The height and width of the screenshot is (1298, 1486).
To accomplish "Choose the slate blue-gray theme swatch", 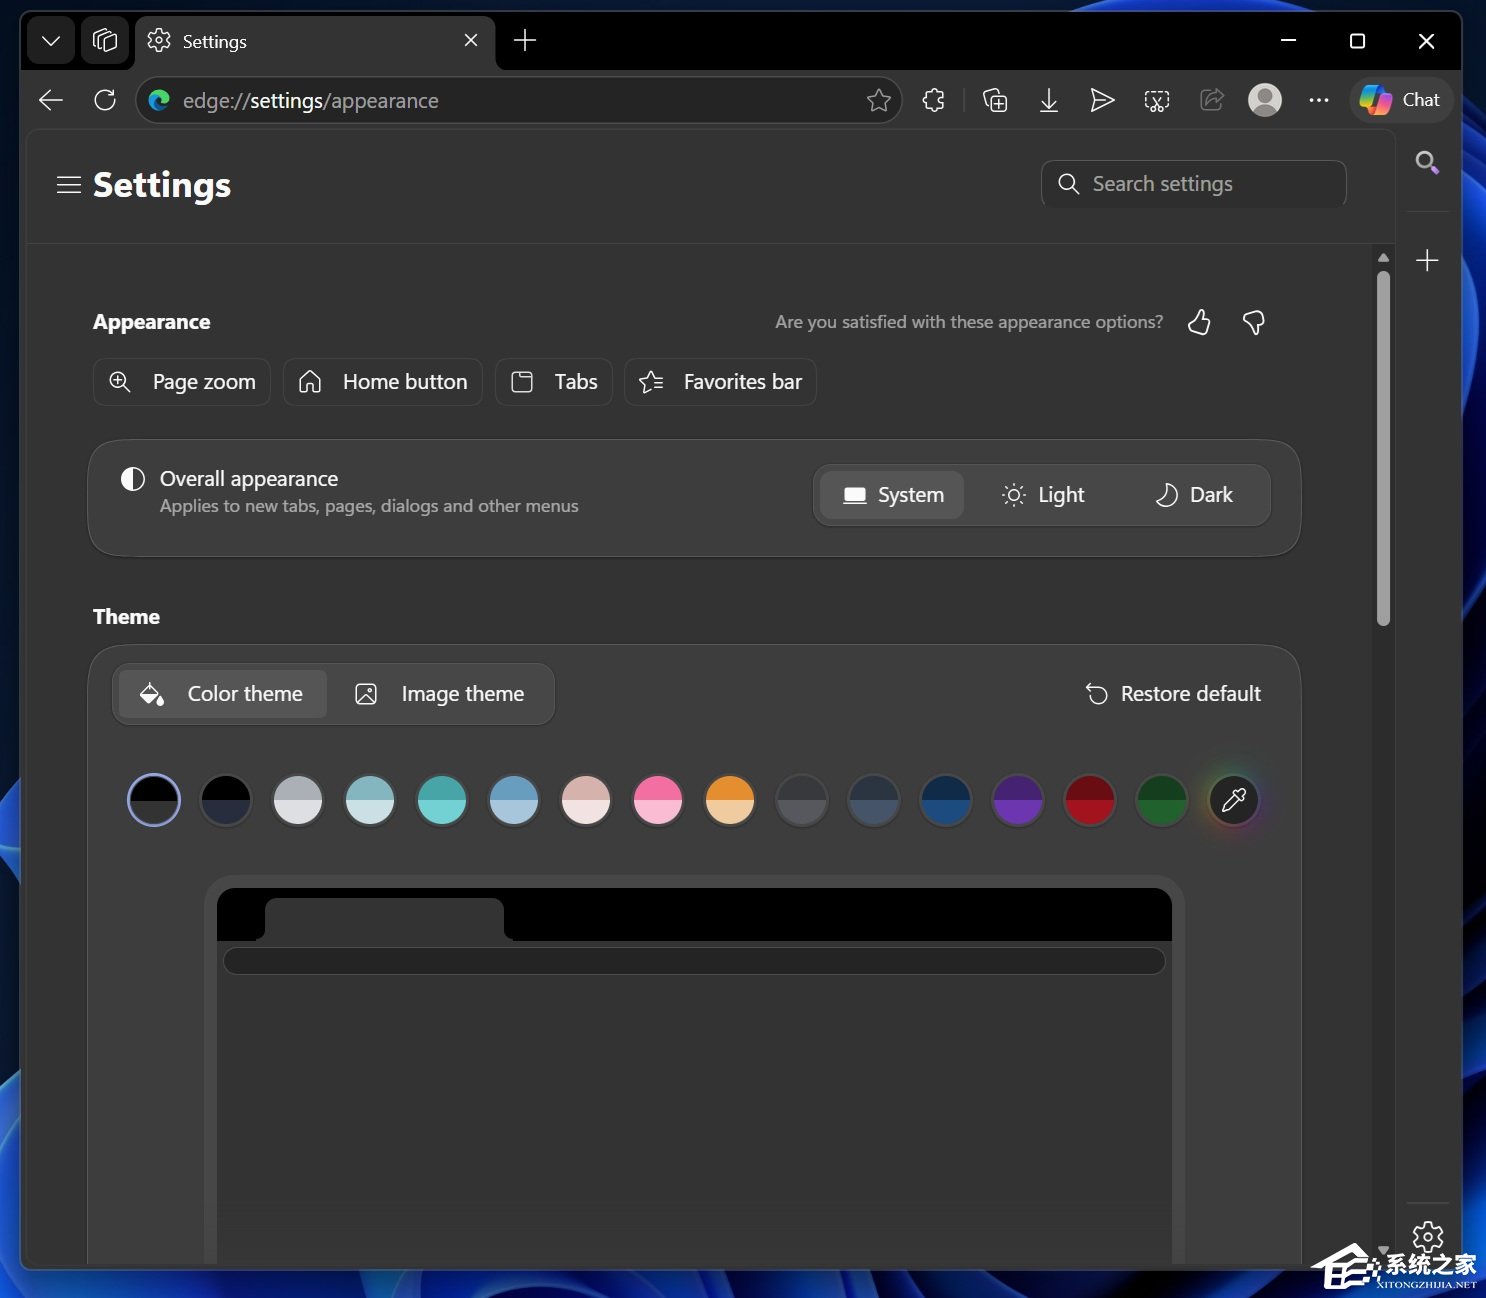I will tap(874, 800).
